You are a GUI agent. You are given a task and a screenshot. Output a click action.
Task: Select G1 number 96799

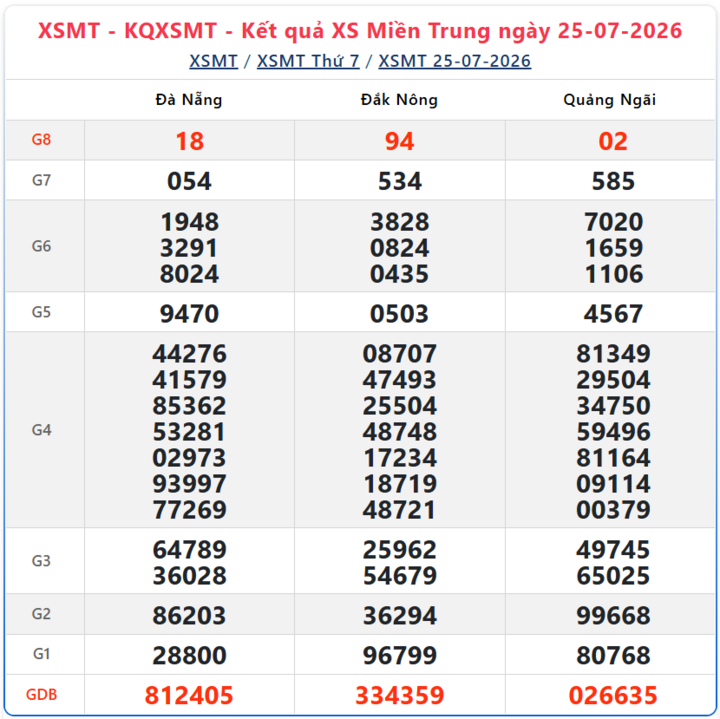pyautogui.click(x=400, y=656)
